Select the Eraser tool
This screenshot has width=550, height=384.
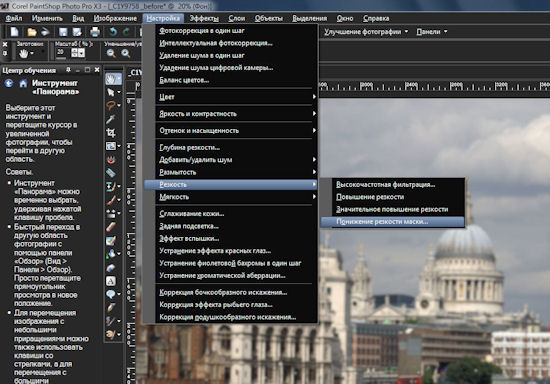click(111, 227)
